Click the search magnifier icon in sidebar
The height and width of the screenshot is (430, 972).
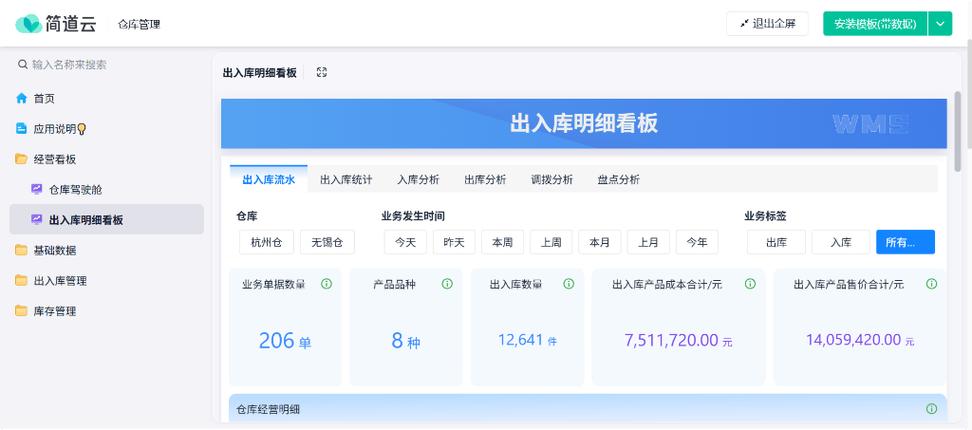pyautogui.click(x=22, y=64)
